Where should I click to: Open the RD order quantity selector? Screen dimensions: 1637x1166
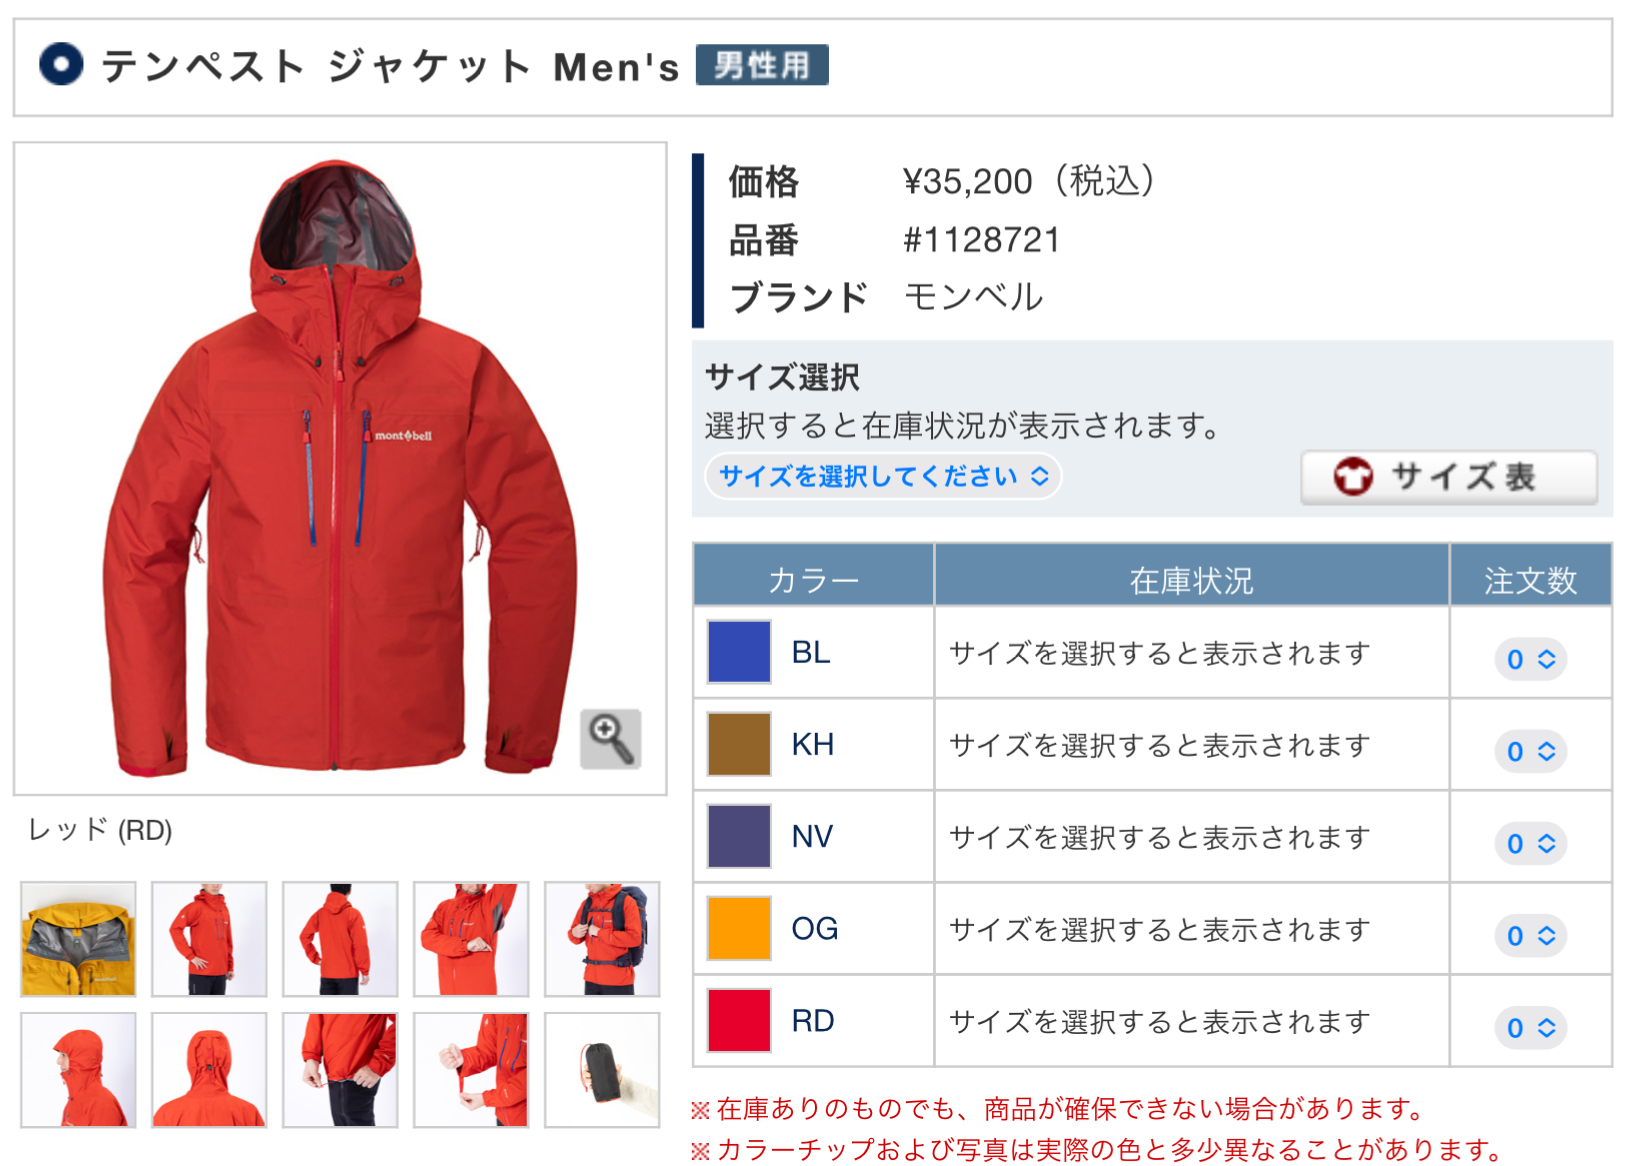pos(1530,1027)
